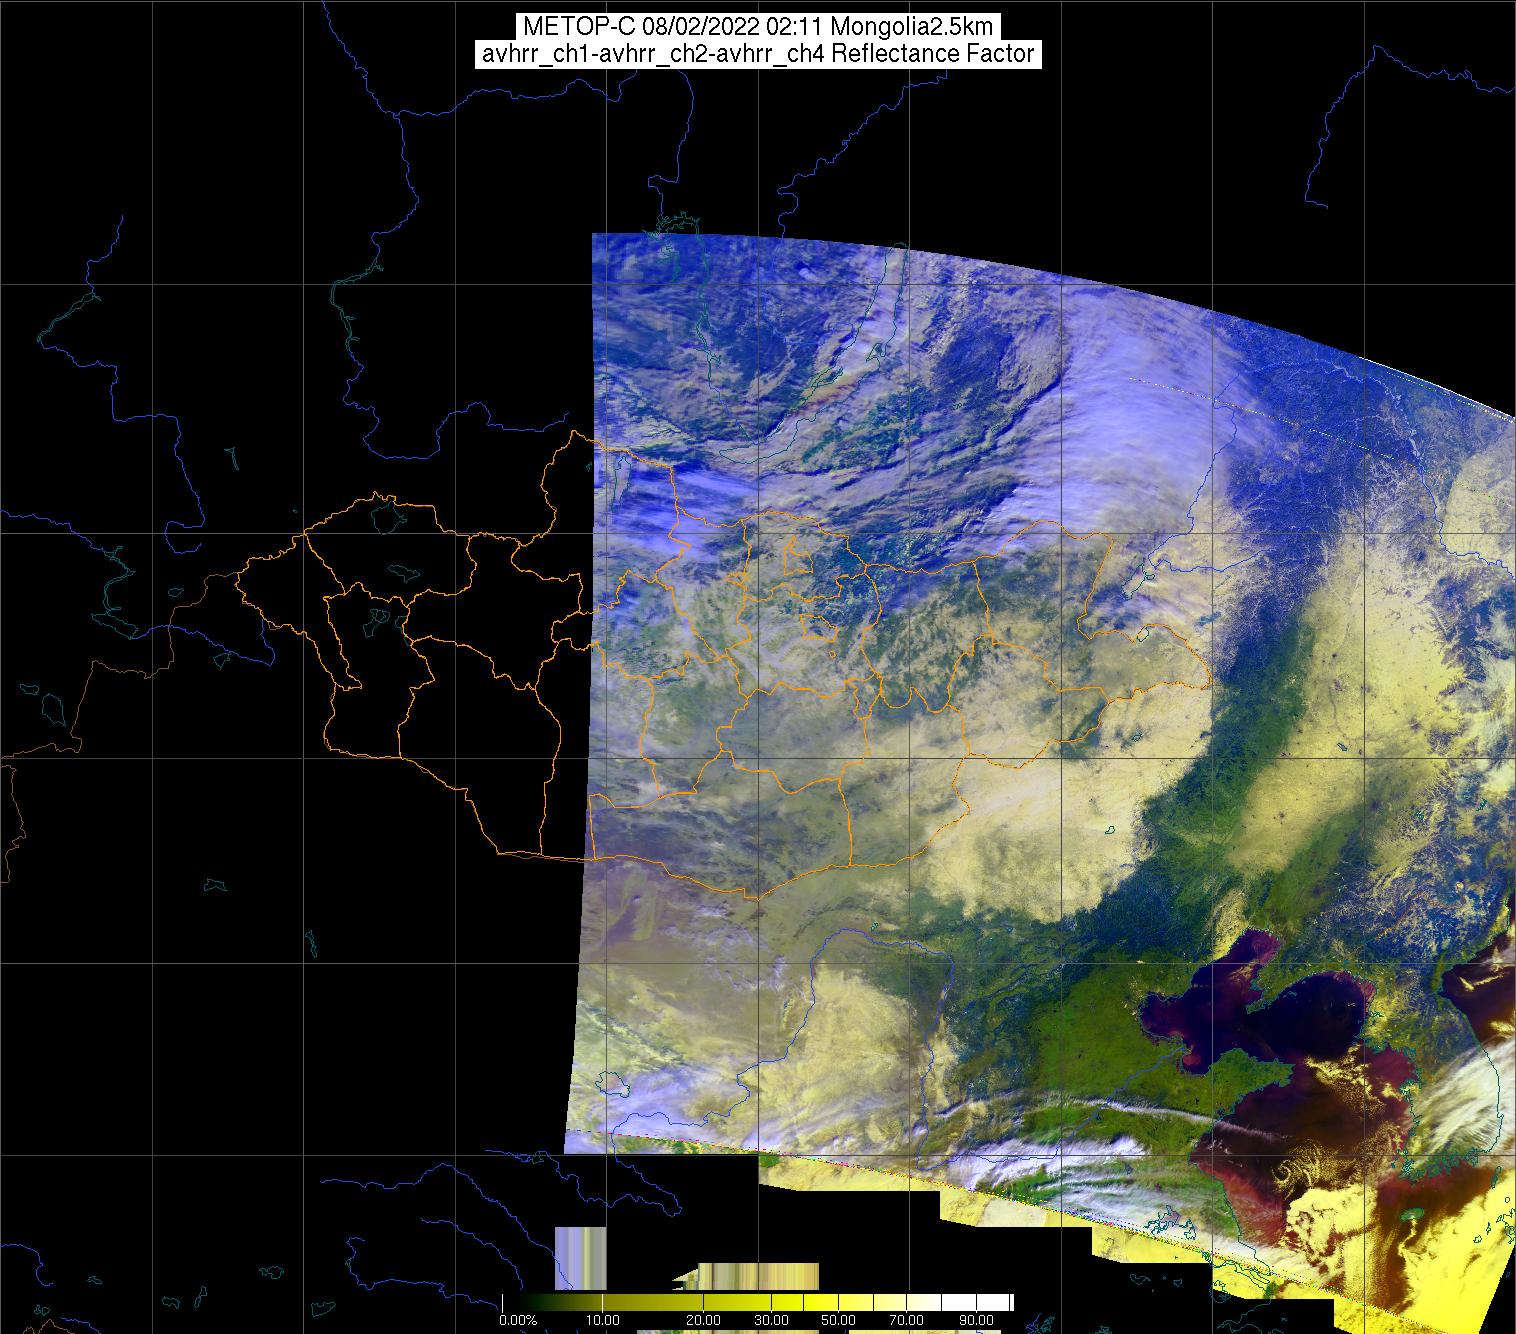Screen dimensions: 1516x1334
Task: Click the title 'METOP-C 08/02/2022 02:11 Mongolia2.5km'
Action: (758, 27)
